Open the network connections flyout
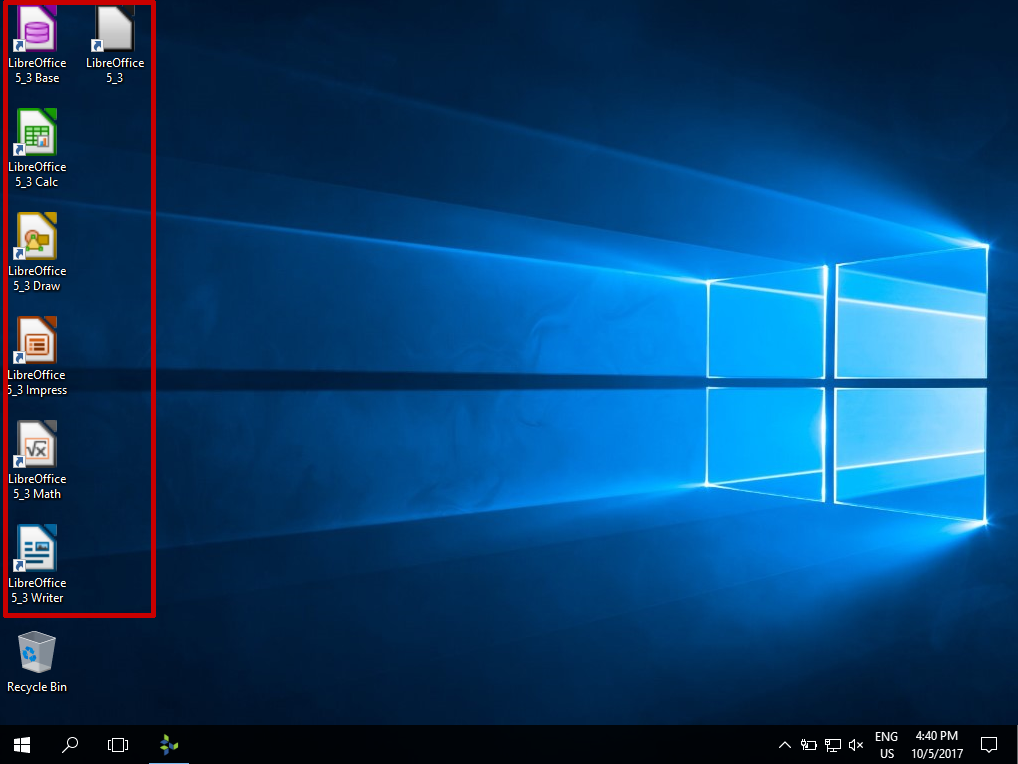Viewport: 1018px width, 764px height. coord(832,744)
